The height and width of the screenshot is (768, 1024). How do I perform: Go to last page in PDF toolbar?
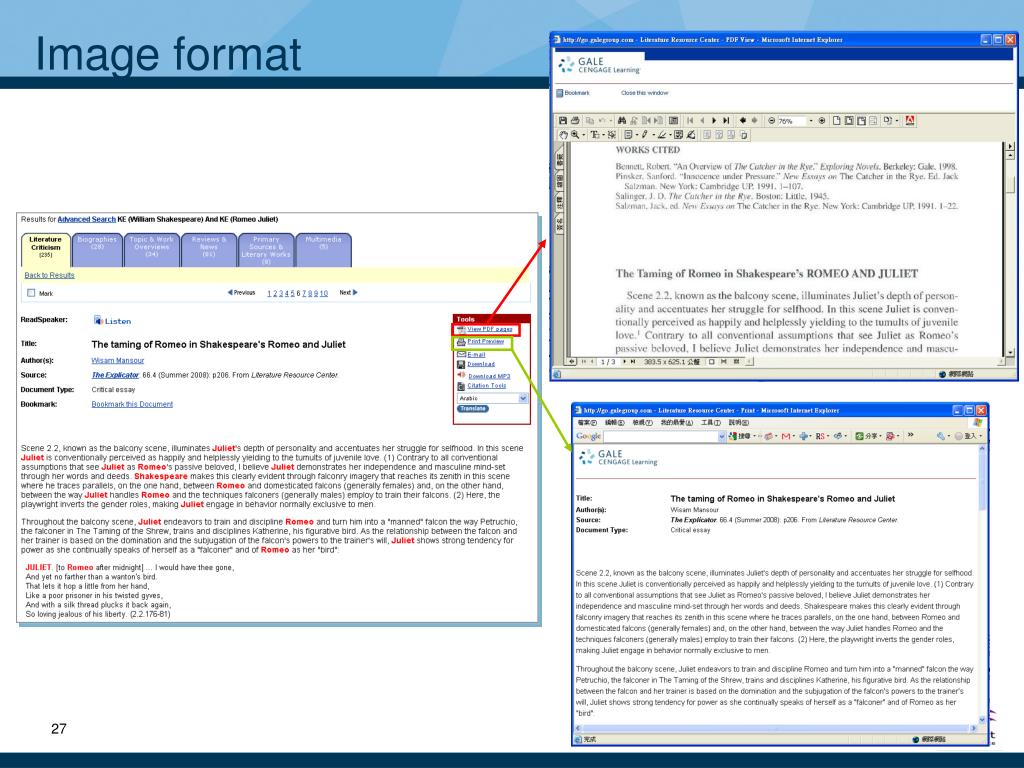coord(726,120)
